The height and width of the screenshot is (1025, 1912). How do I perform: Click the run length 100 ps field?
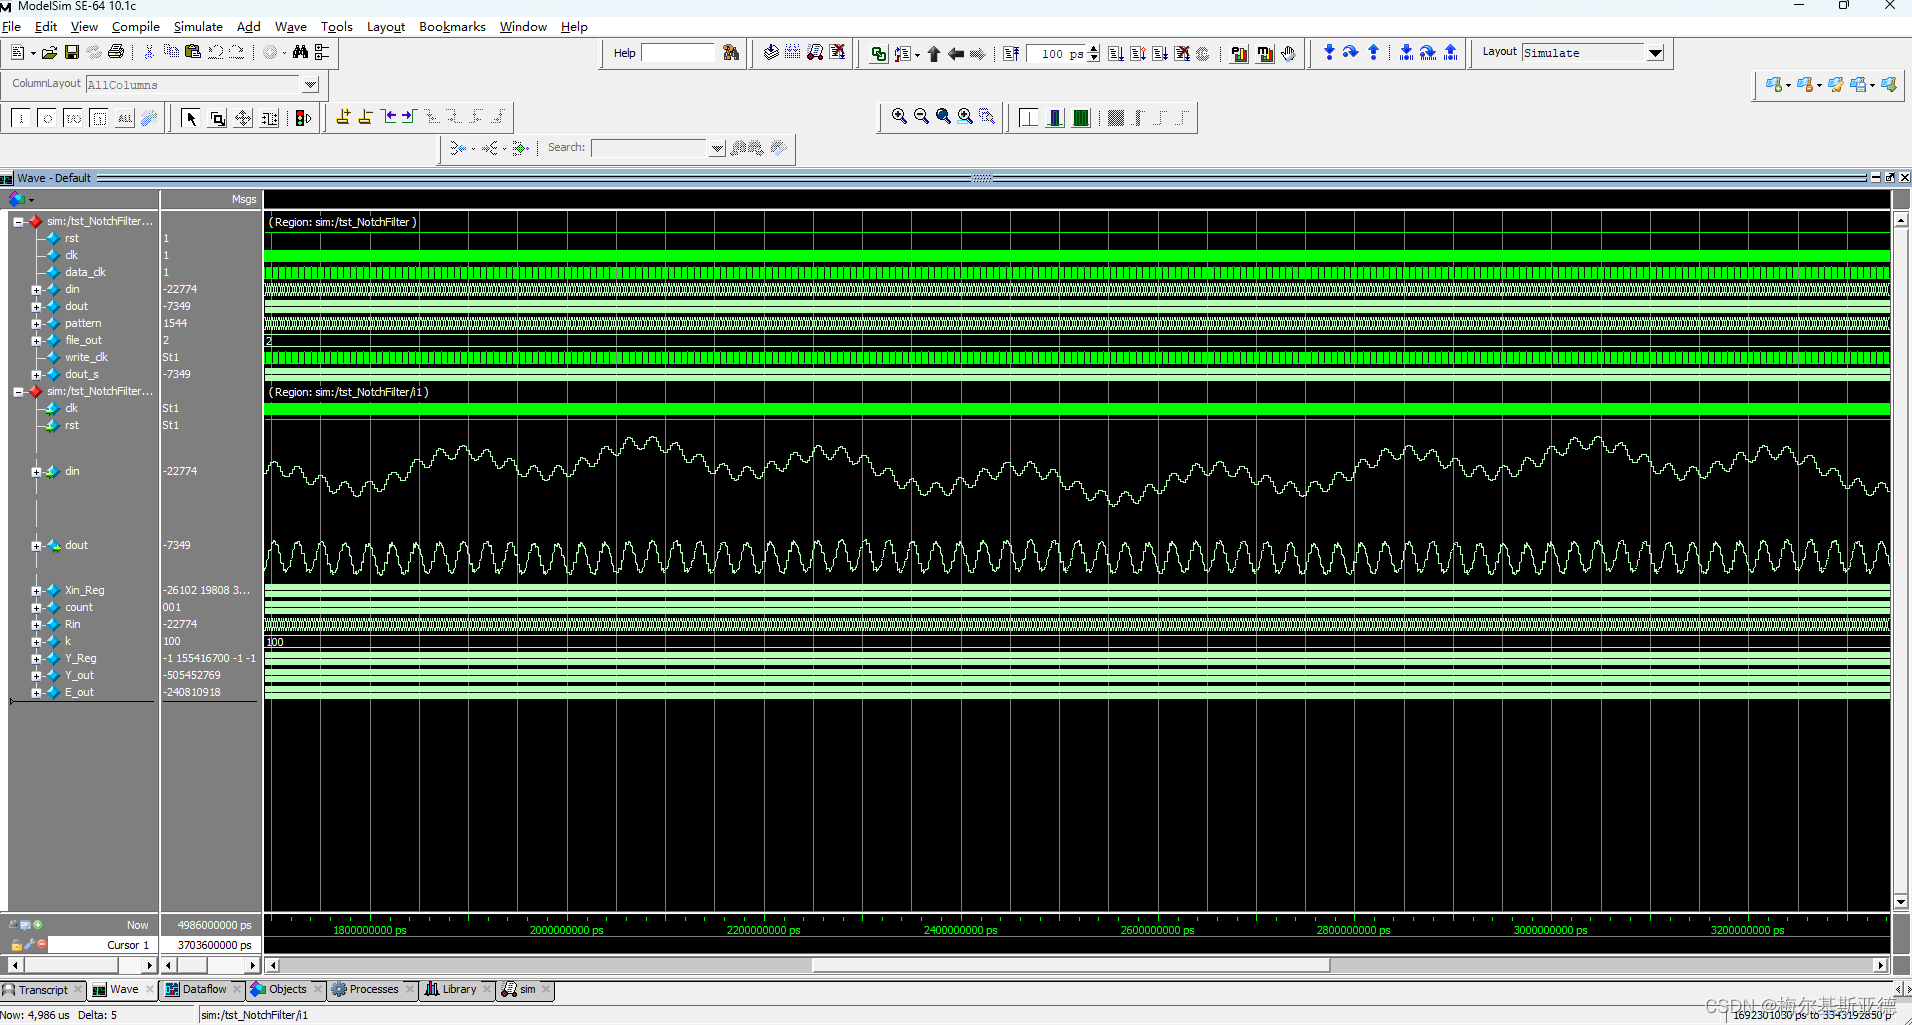tap(1056, 54)
